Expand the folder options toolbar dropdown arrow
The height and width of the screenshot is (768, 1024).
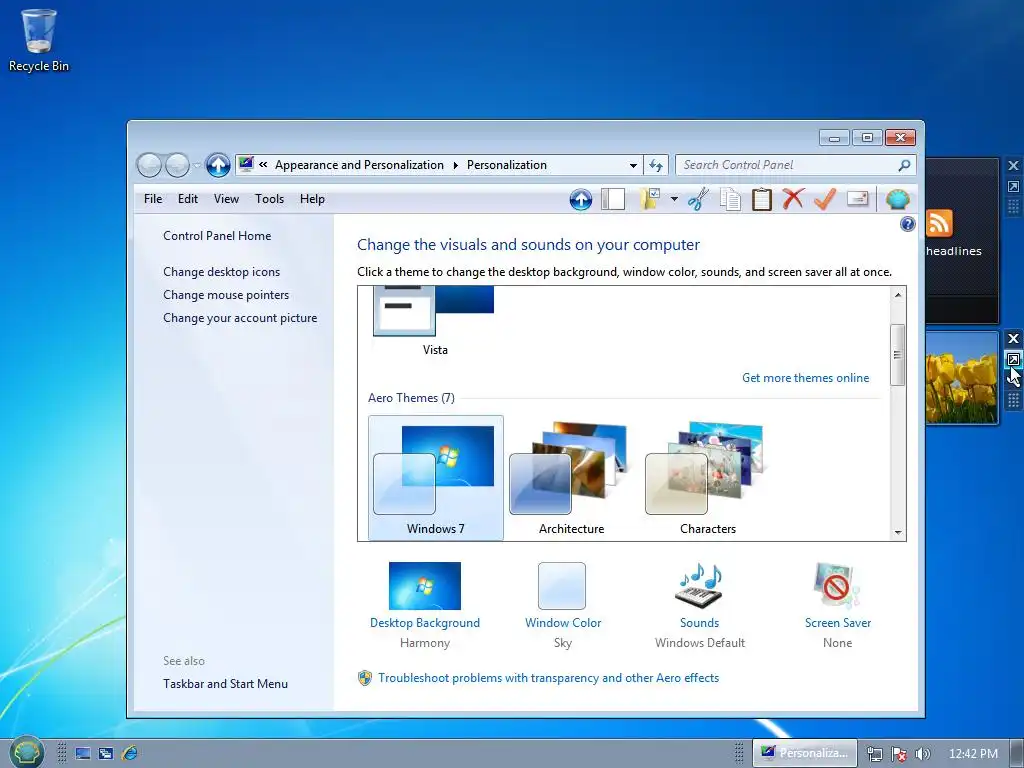pyautogui.click(x=674, y=199)
